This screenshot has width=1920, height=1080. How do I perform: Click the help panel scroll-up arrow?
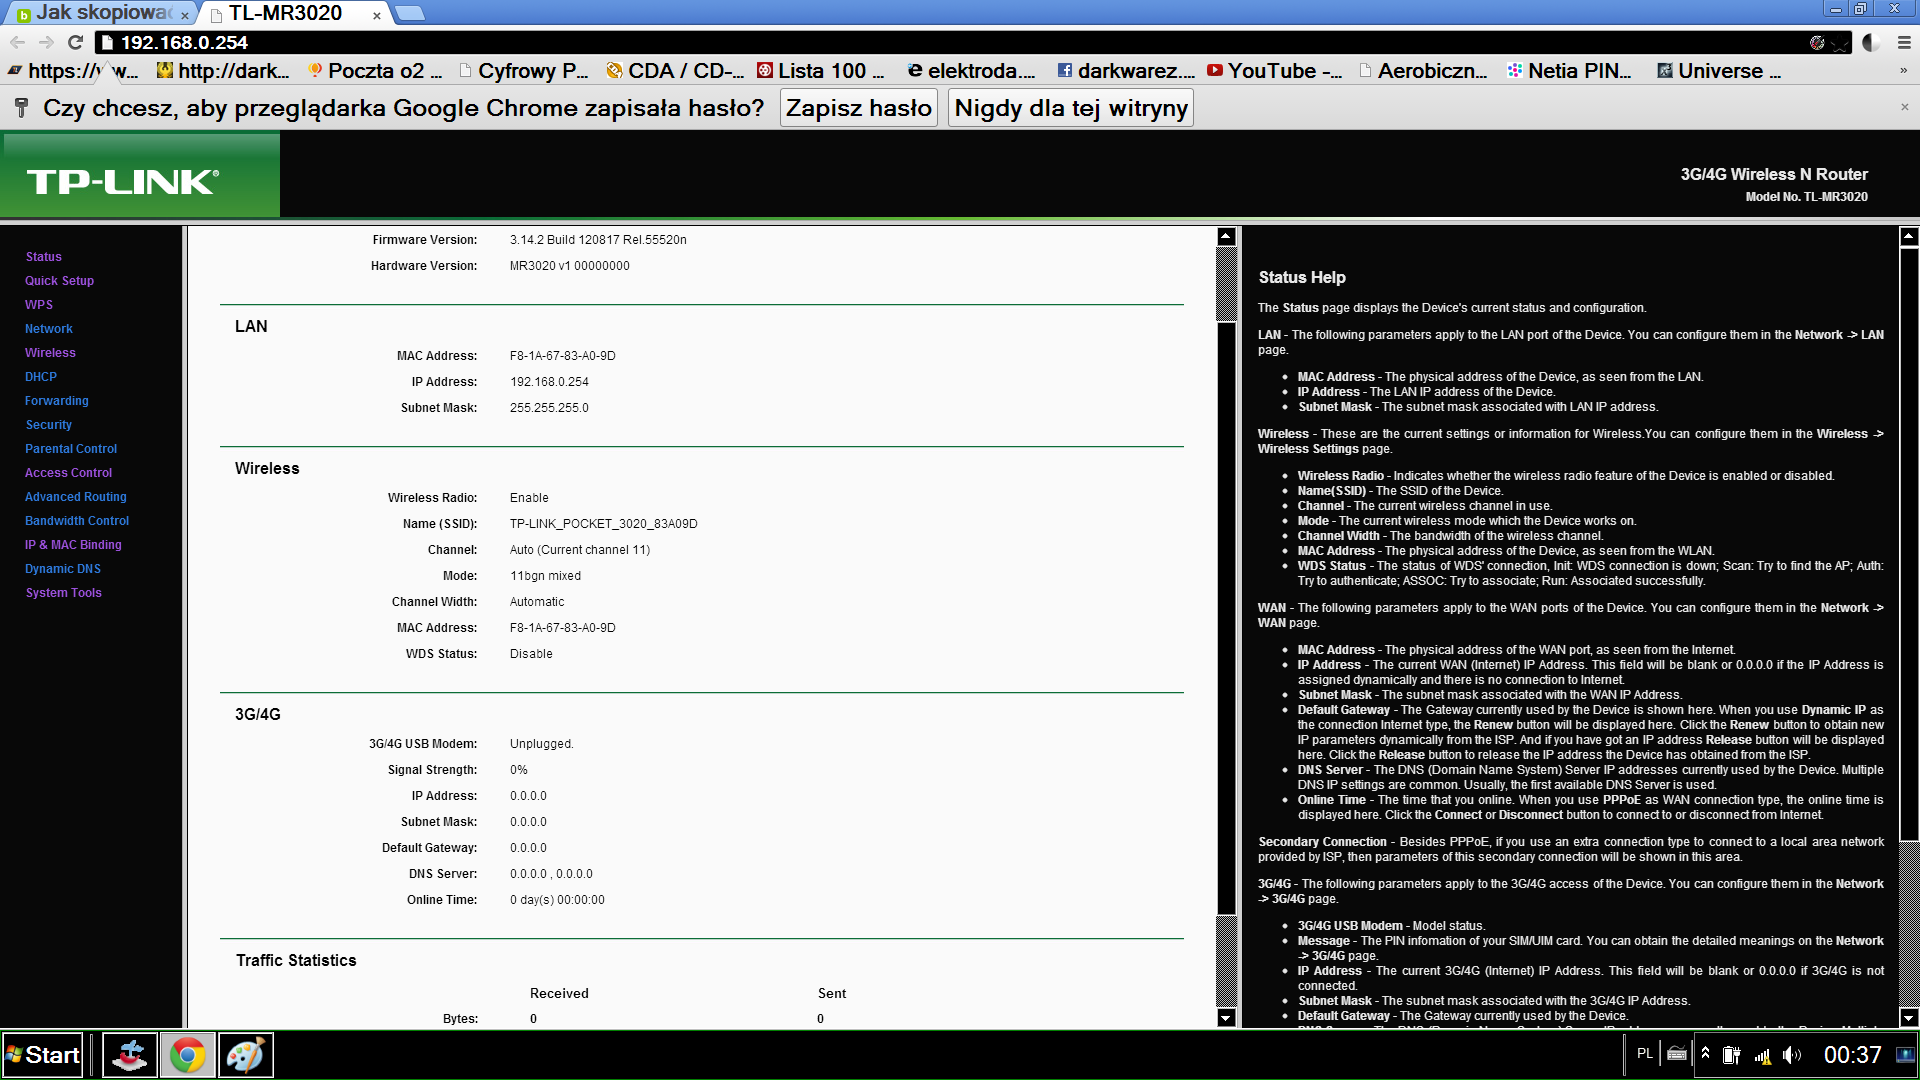tap(1908, 237)
